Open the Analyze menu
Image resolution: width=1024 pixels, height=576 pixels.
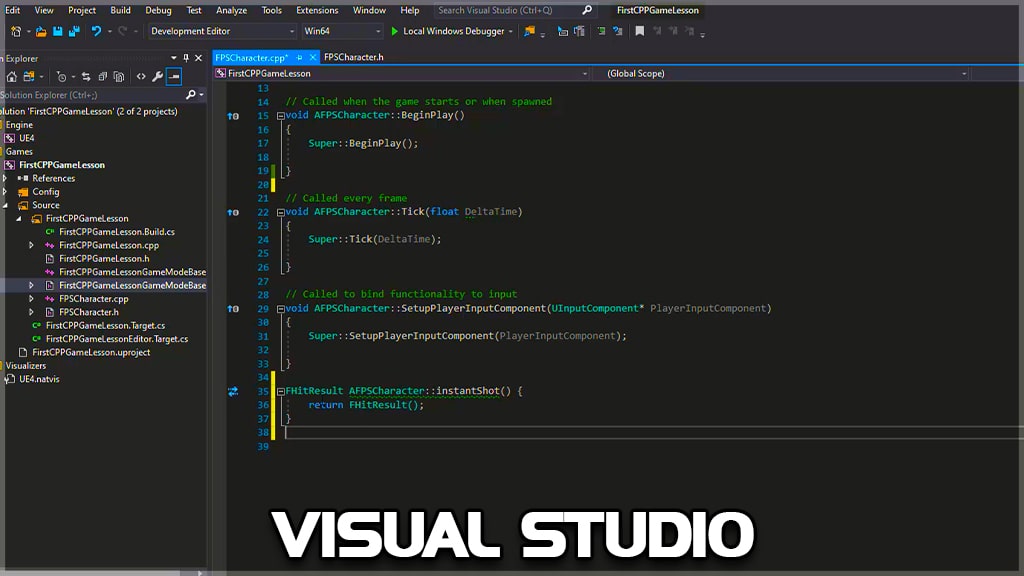231,10
